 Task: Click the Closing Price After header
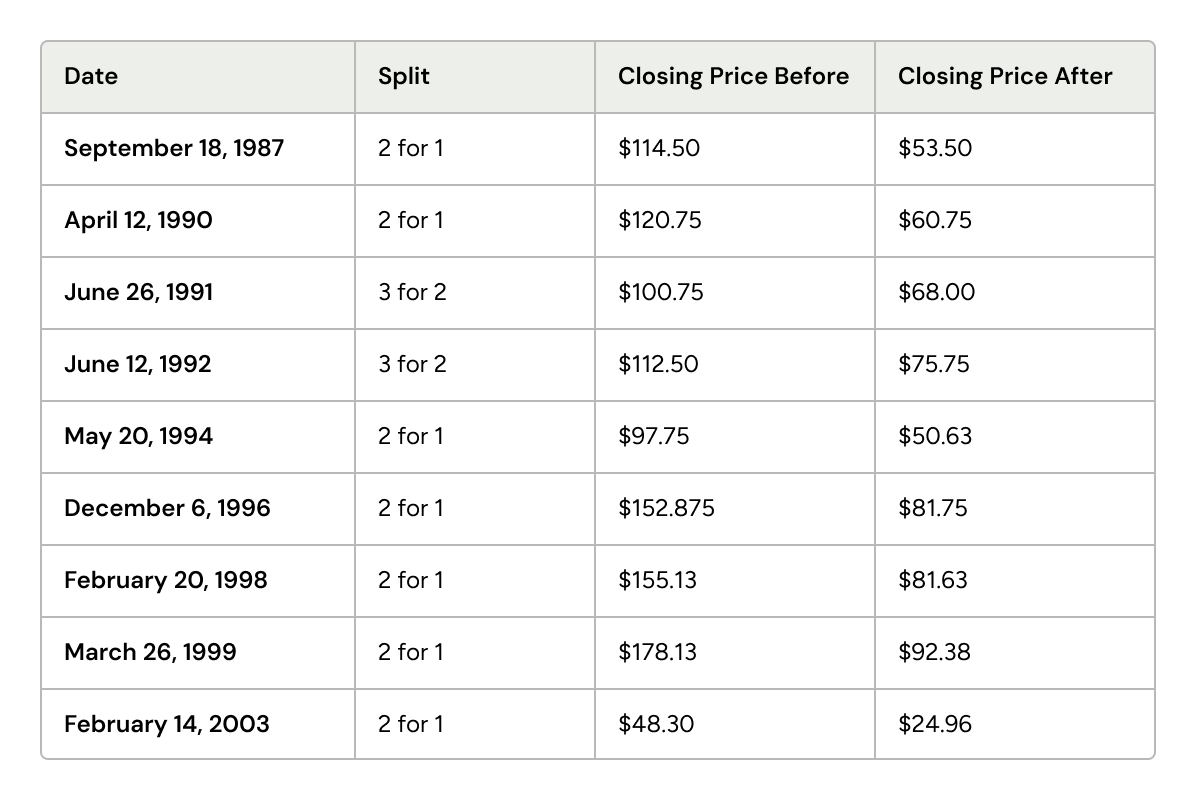pyautogui.click(x=1005, y=76)
